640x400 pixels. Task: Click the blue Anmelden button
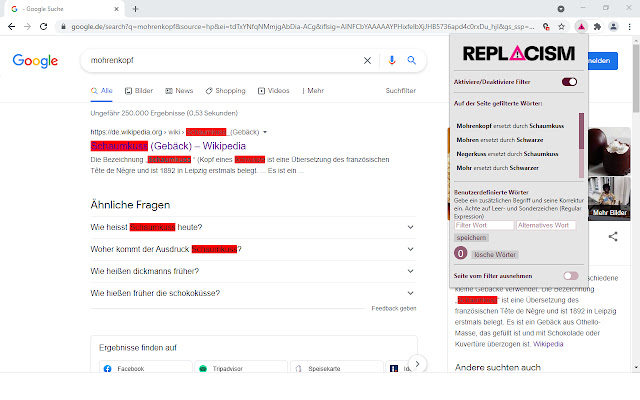(603, 61)
